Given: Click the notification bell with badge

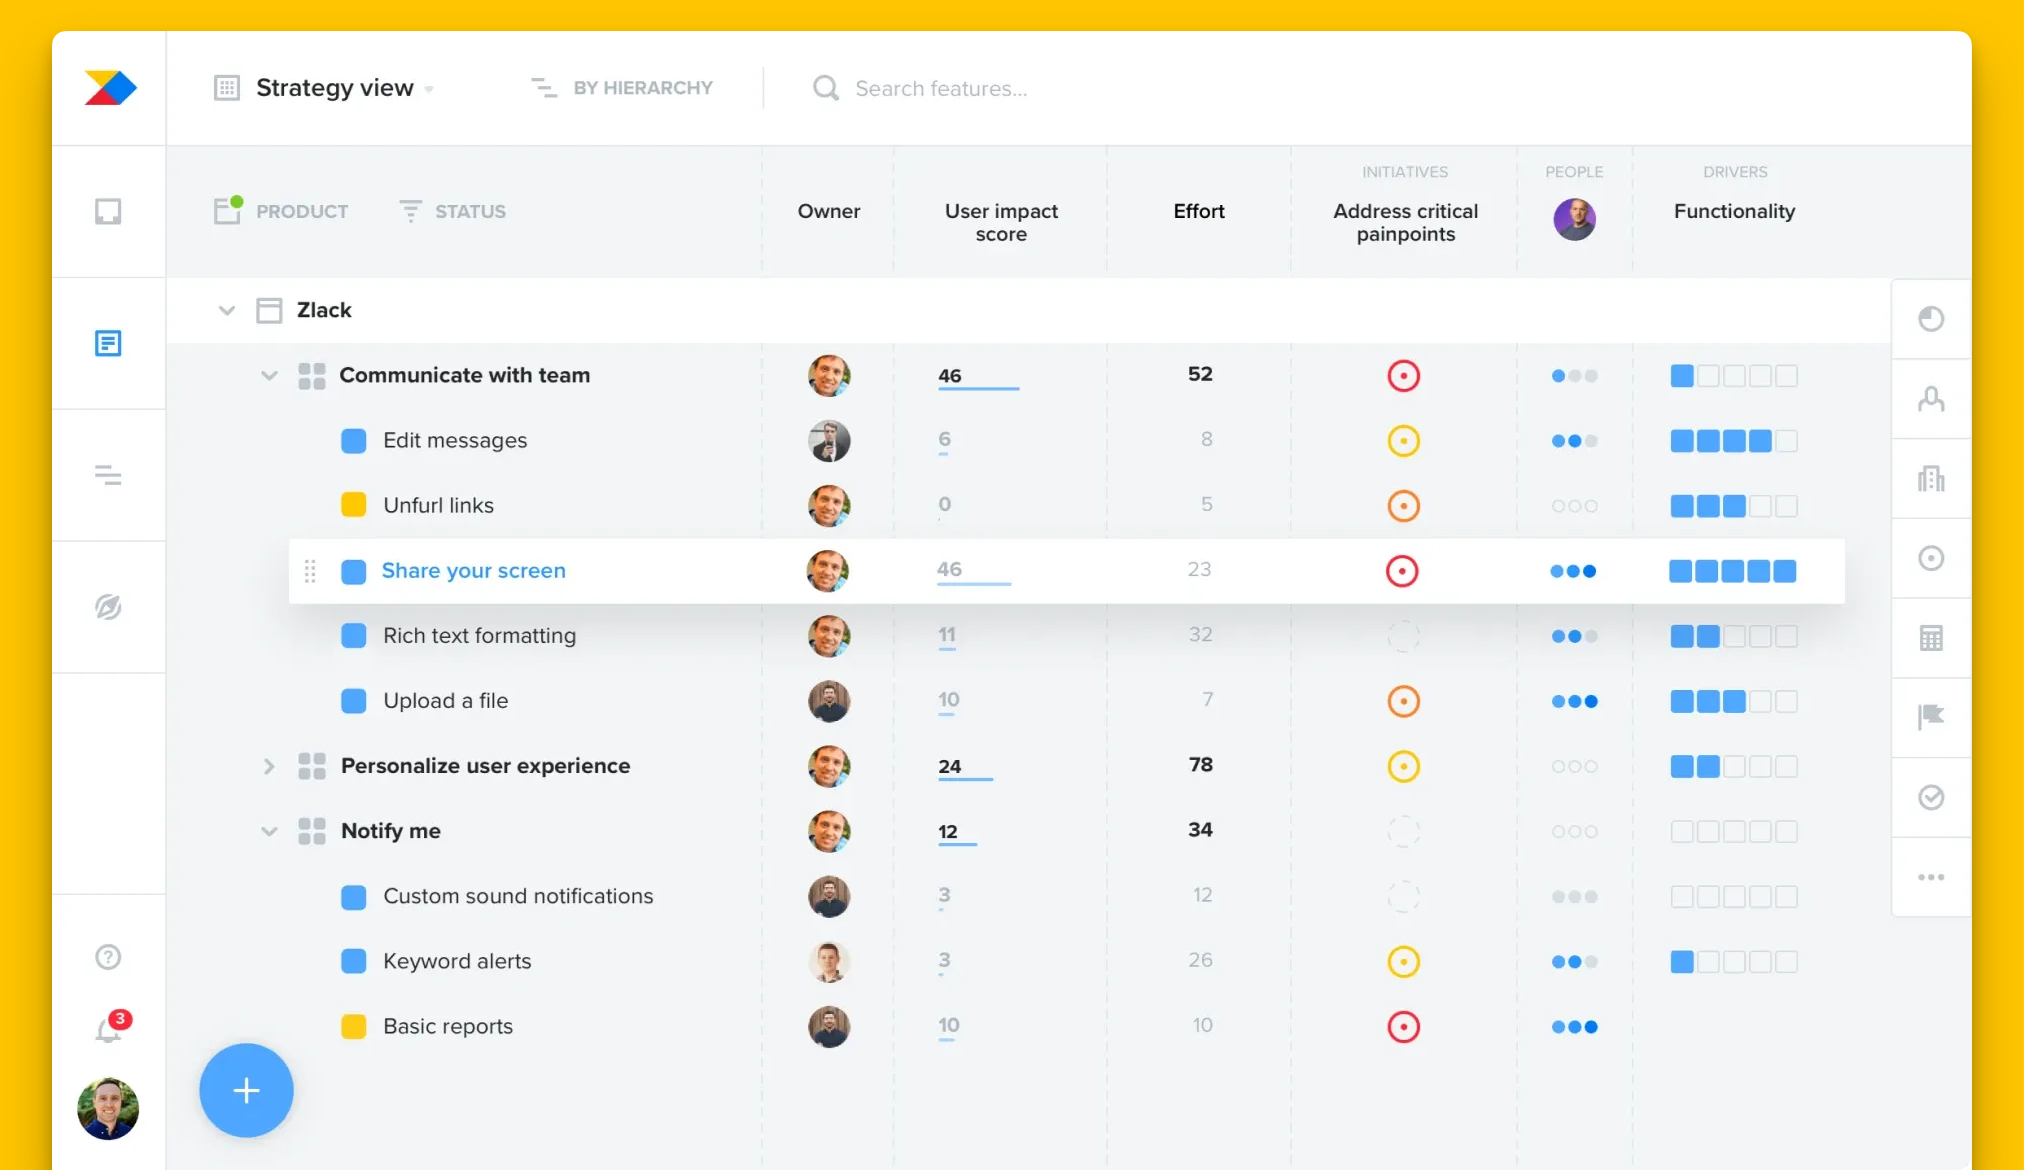Looking at the screenshot, I should [108, 1029].
